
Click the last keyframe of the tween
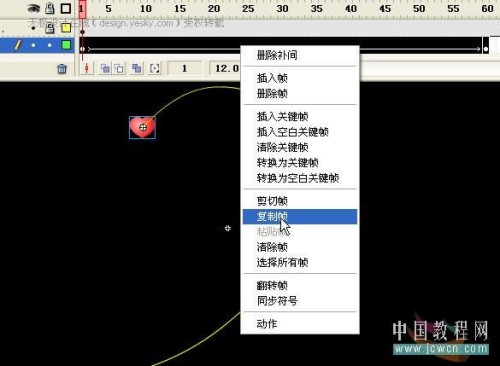tap(486, 49)
